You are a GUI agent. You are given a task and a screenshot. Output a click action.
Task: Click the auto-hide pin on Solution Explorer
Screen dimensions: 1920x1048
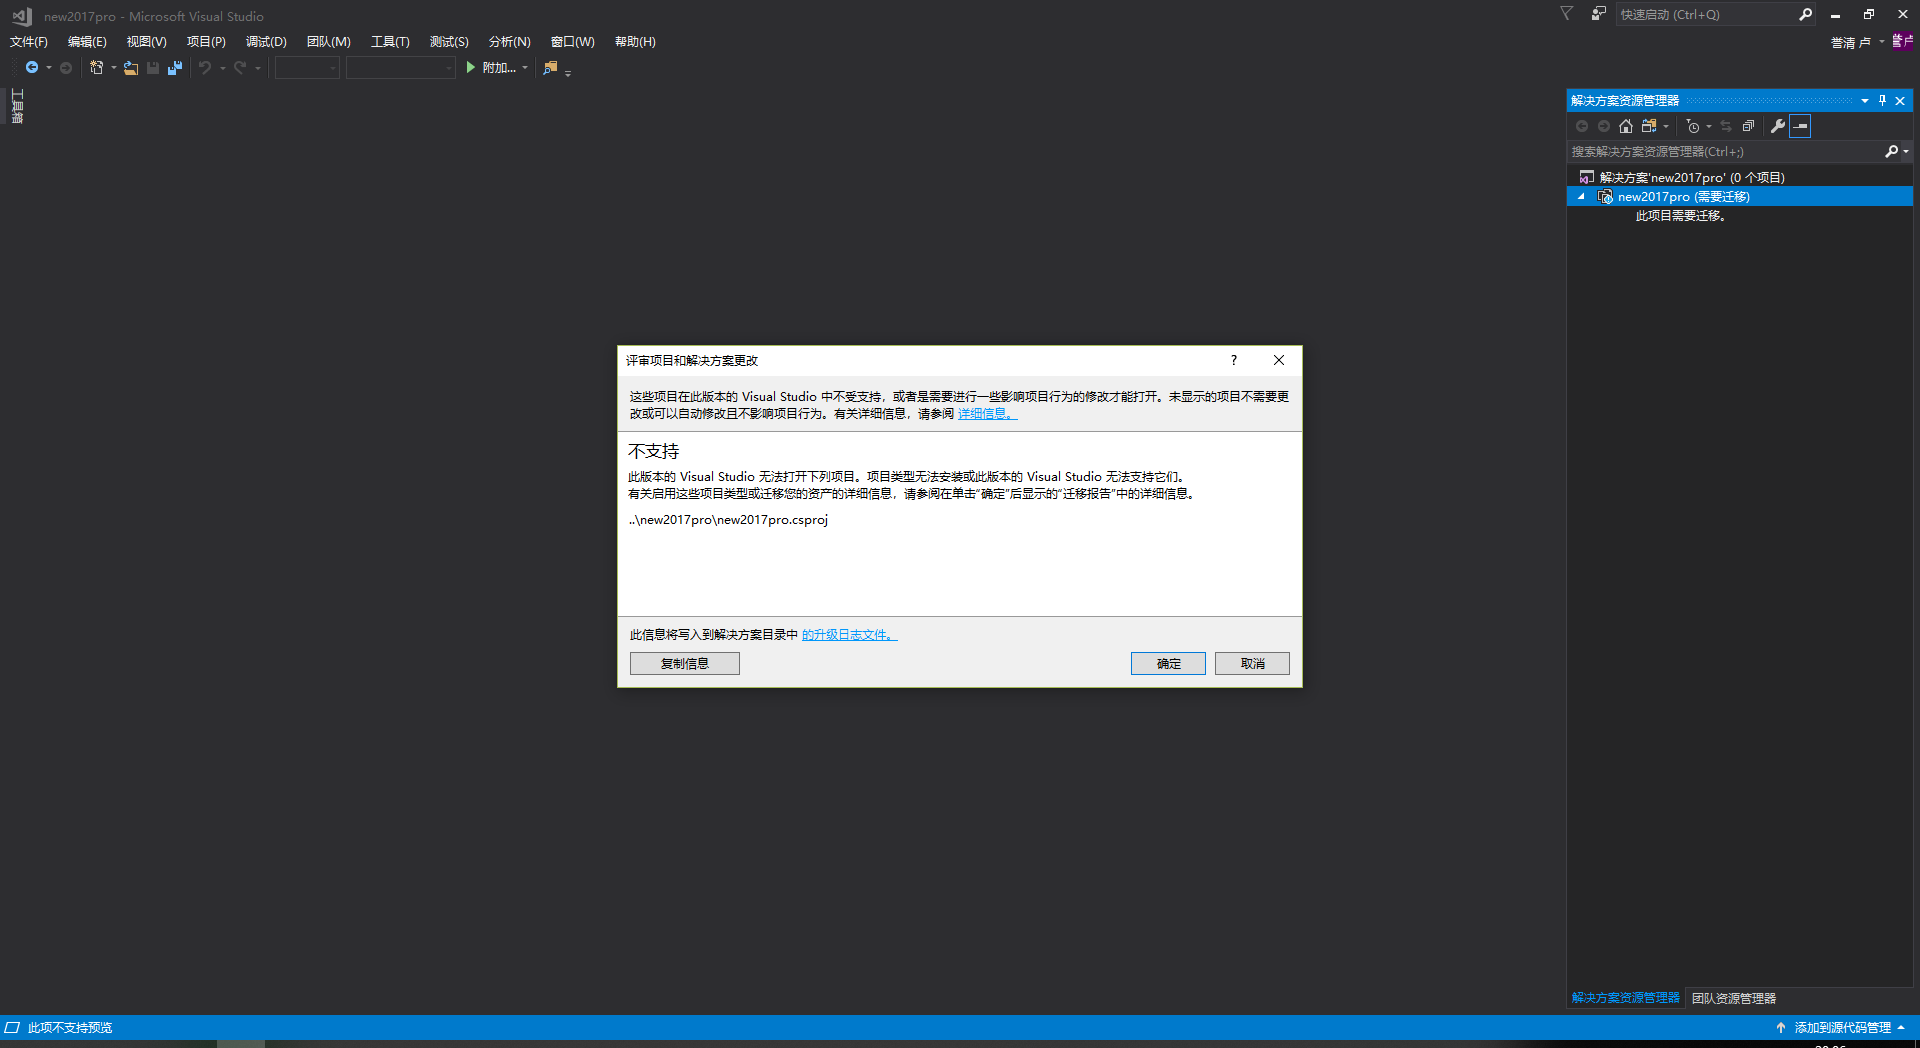click(x=1882, y=100)
